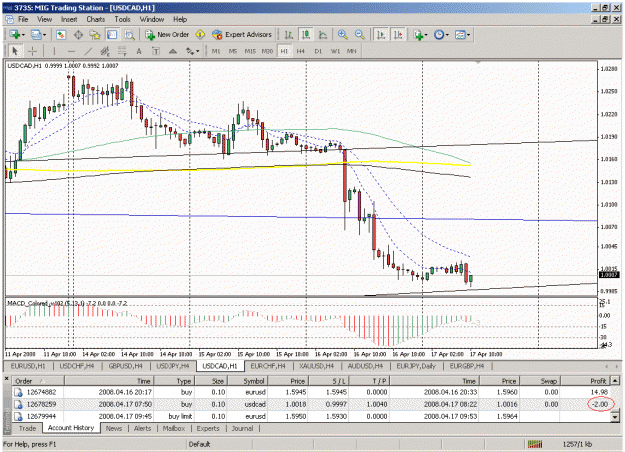Switch to M1 timeframe
The image size is (625, 452).
pyautogui.click(x=216, y=51)
